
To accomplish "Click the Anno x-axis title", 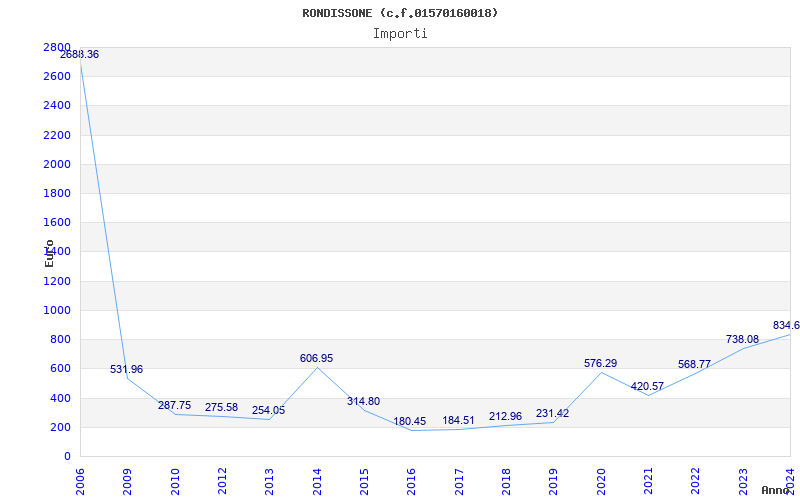I will pos(776,490).
